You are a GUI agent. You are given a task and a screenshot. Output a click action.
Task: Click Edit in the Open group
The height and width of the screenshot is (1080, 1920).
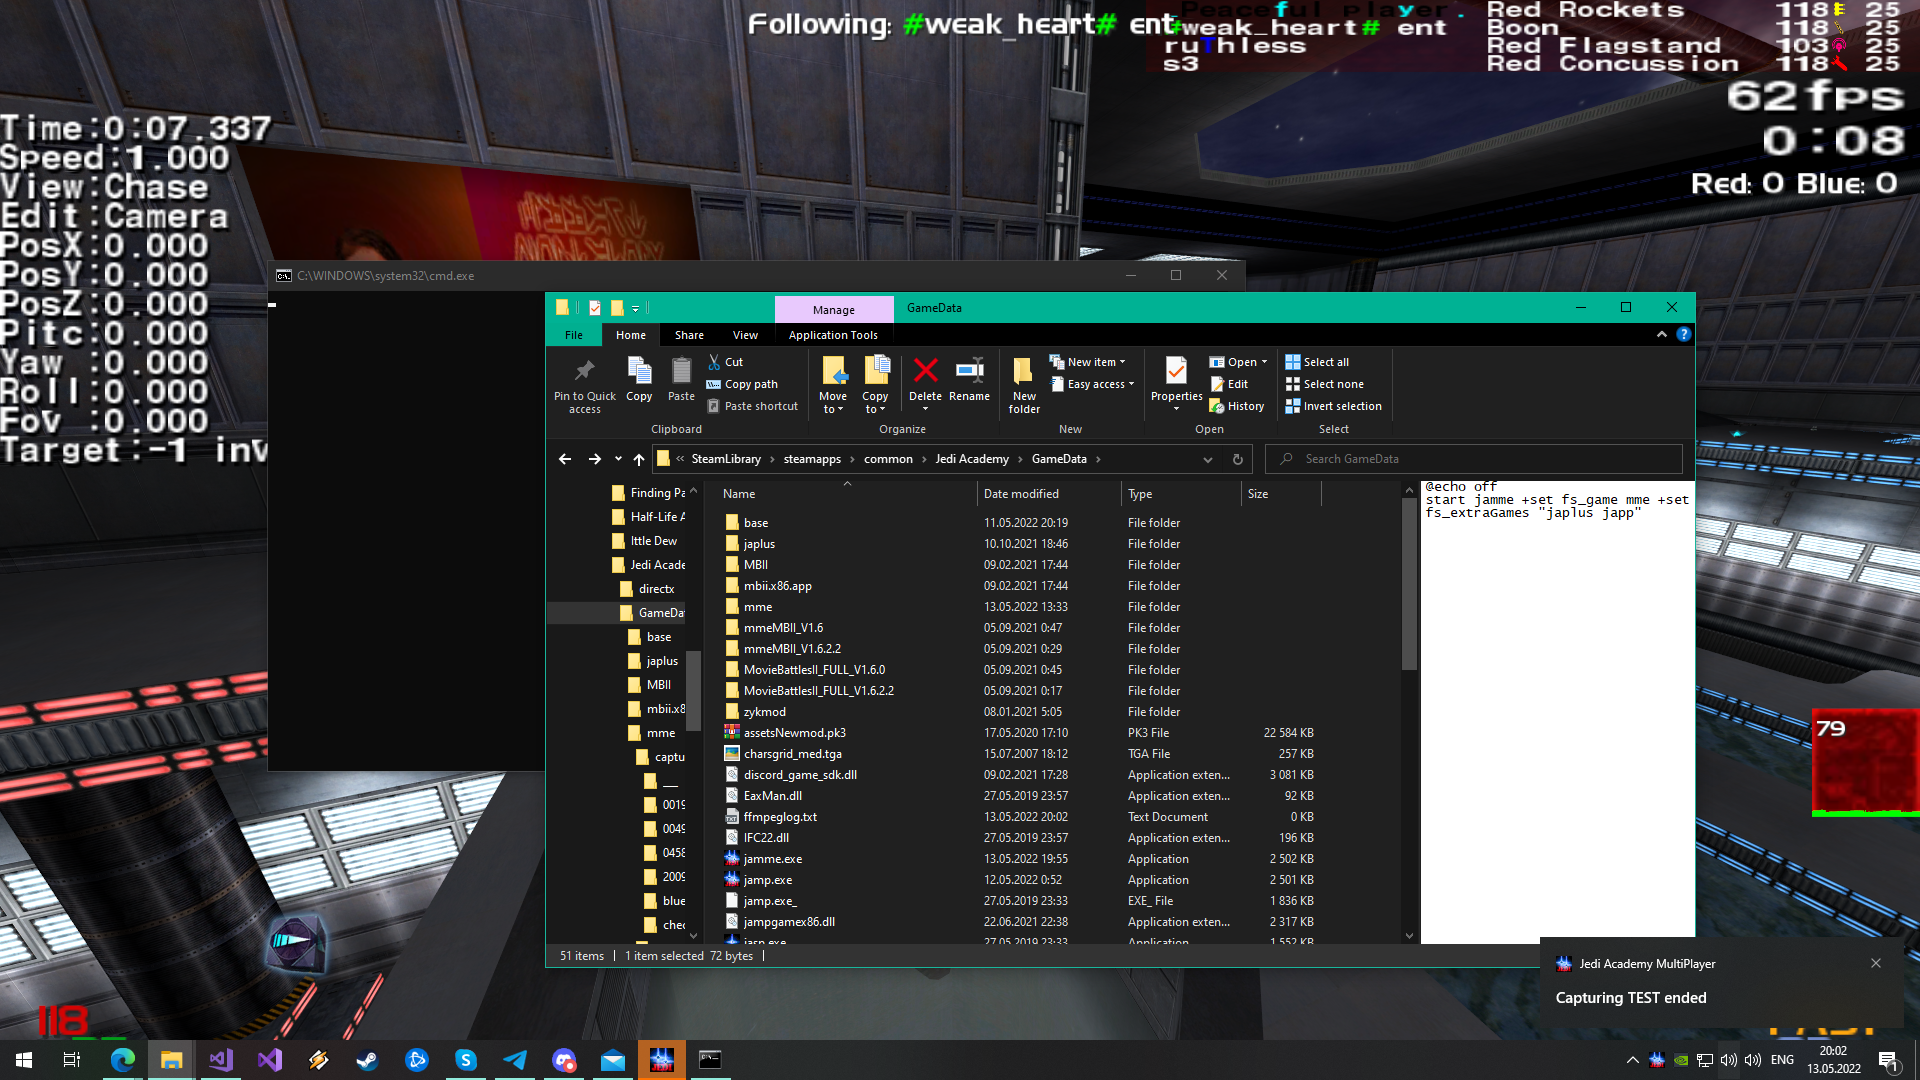[x=1230, y=384]
